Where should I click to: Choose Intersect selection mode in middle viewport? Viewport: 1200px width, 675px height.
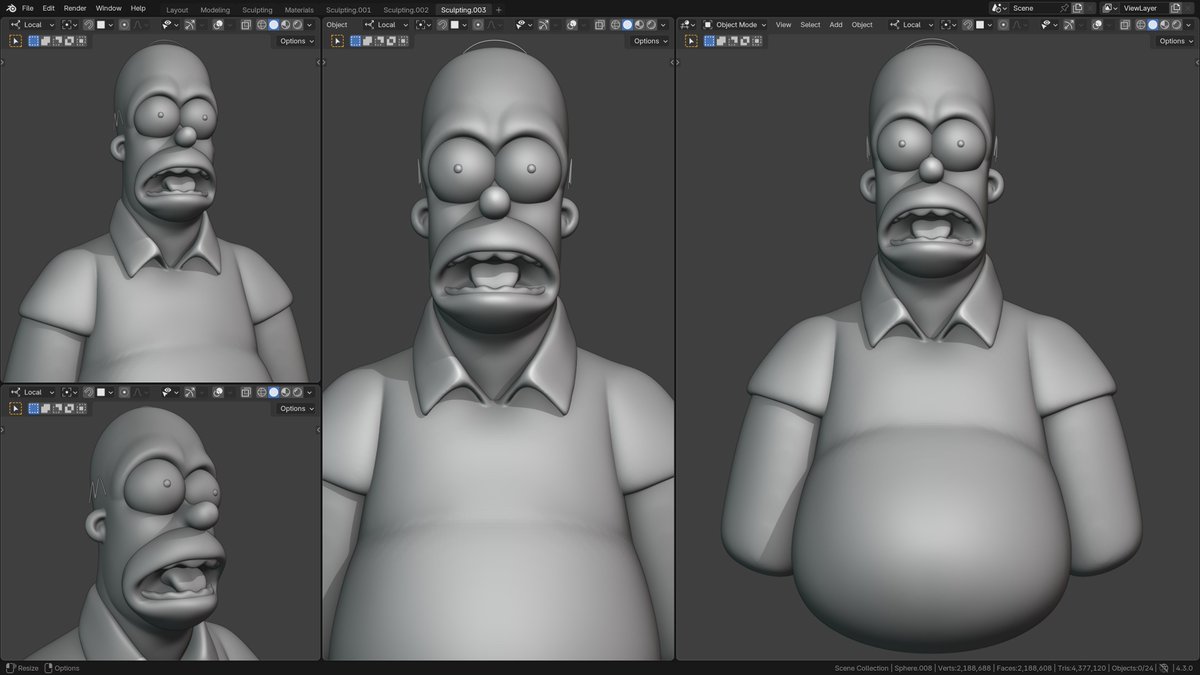coord(403,41)
